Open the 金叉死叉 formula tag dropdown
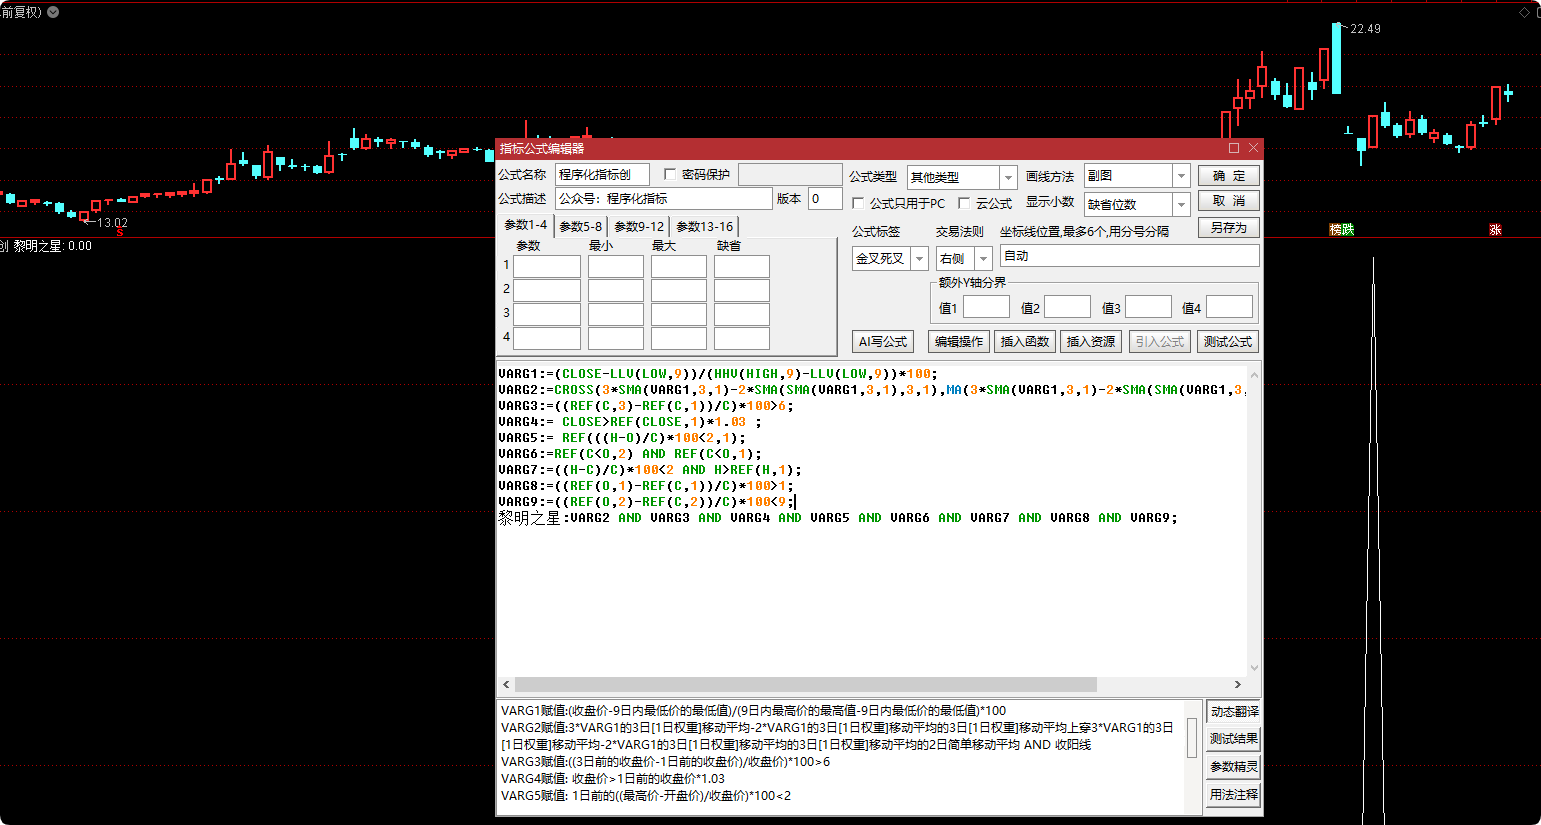This screenshot has width=1541, height=825. (919, 259)
